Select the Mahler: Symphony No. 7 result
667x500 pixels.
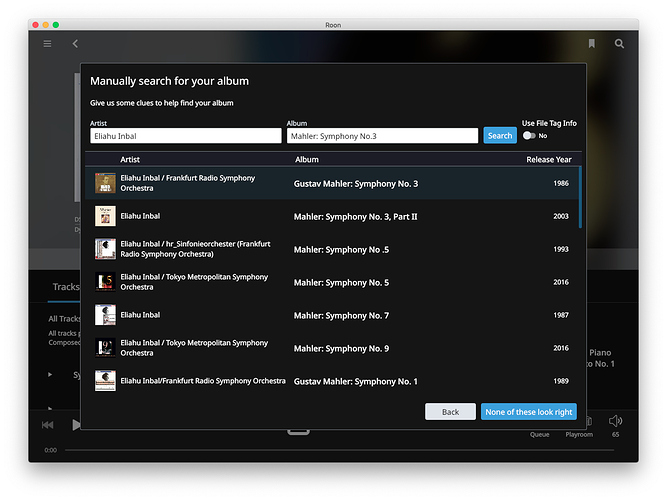coord(332,315)
